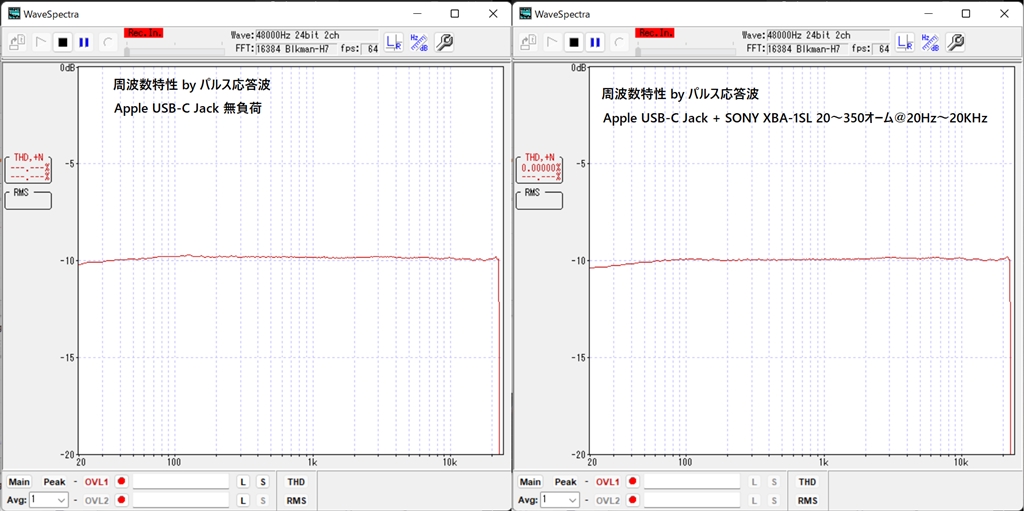1024x511 pixels.
Task: Click the WaveSpectra title icon in right window
Action: (525, 13)
